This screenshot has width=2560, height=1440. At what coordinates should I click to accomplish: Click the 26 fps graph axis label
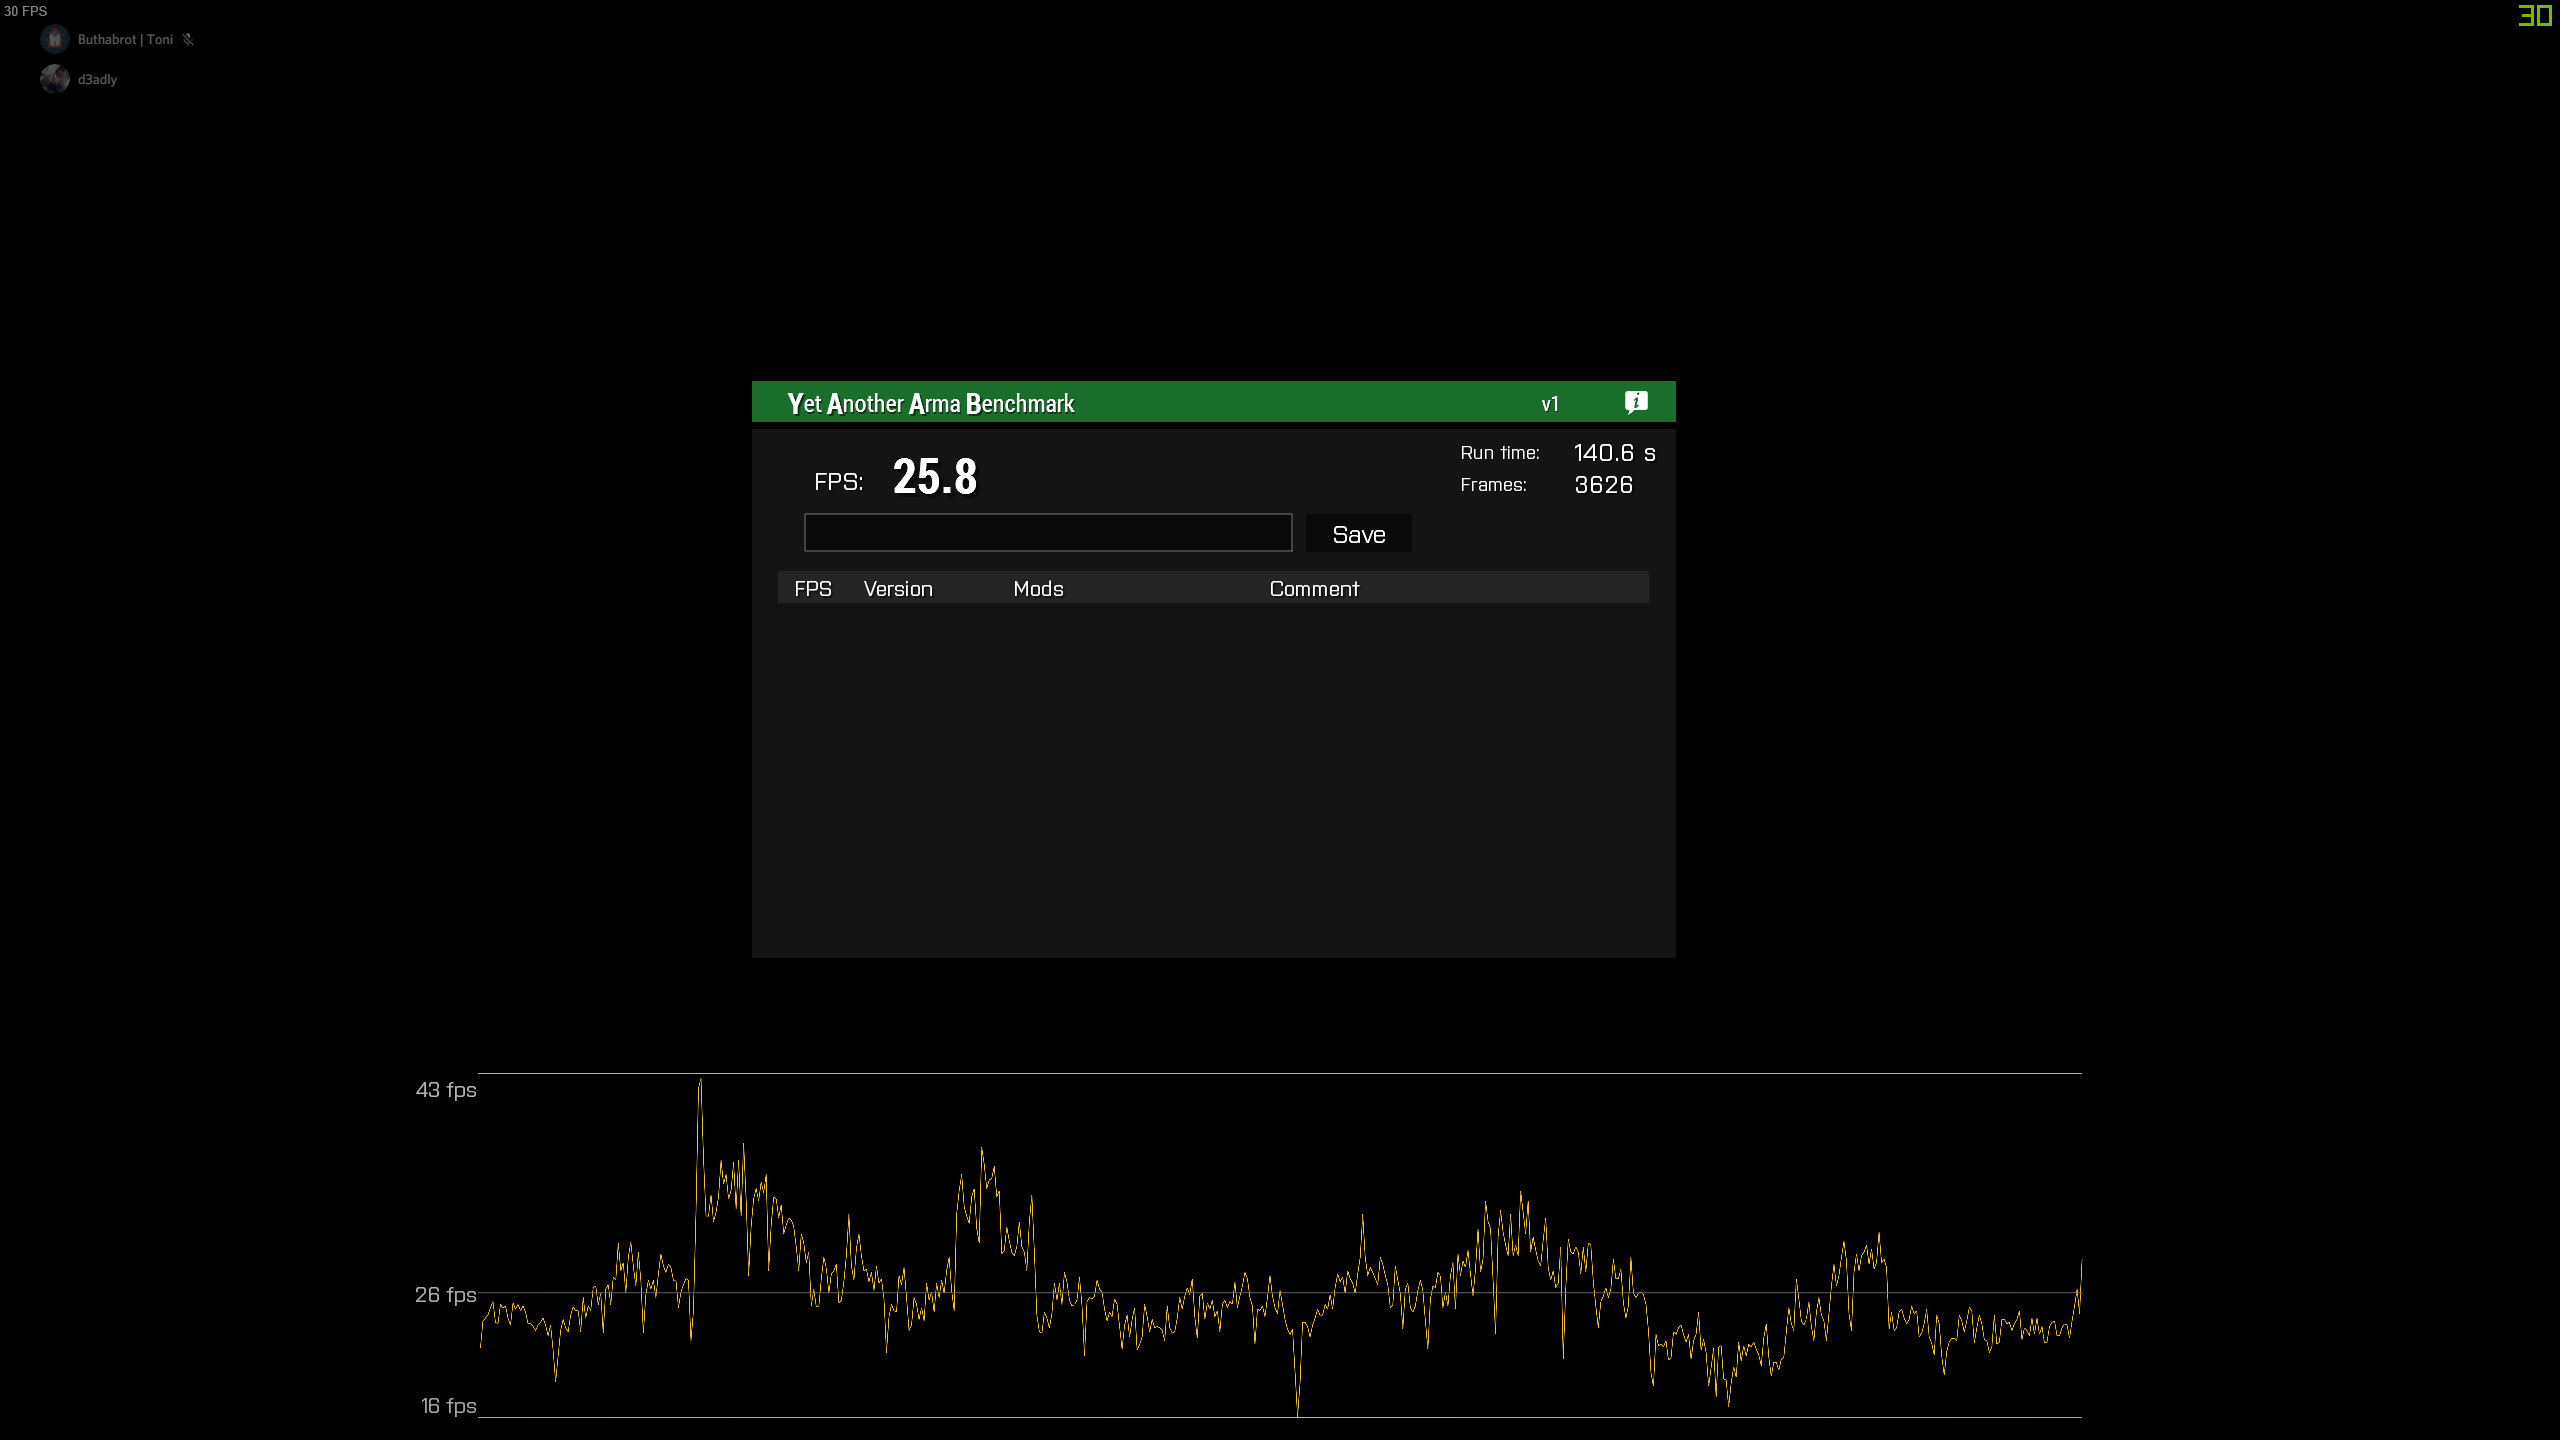click(446, 1295)
